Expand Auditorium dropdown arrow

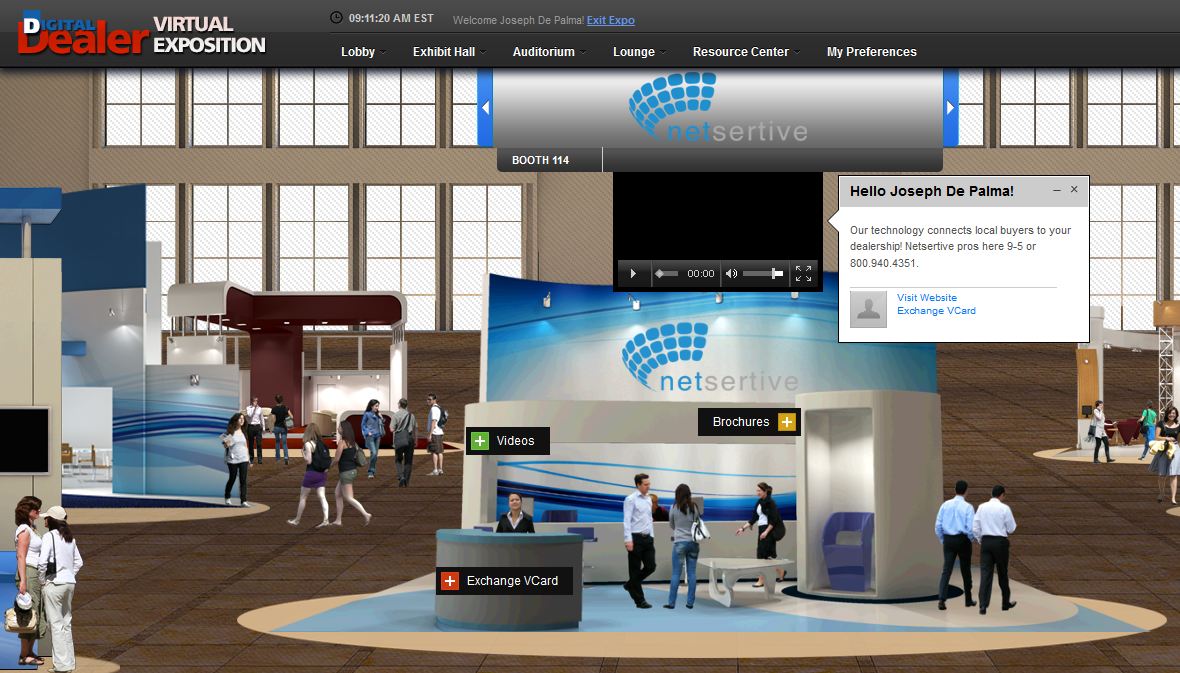[x=583, y=53]
